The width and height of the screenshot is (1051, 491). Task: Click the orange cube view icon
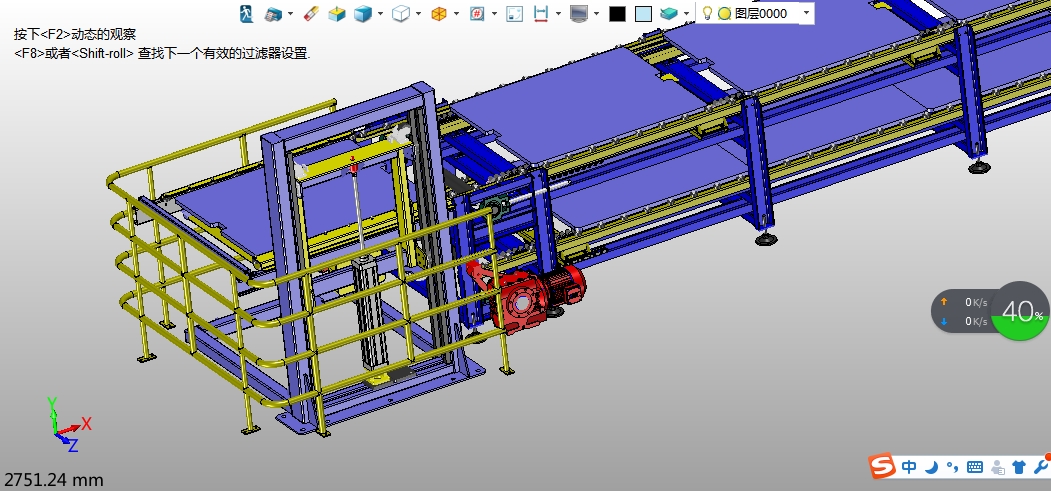click(x=438, y=14)
